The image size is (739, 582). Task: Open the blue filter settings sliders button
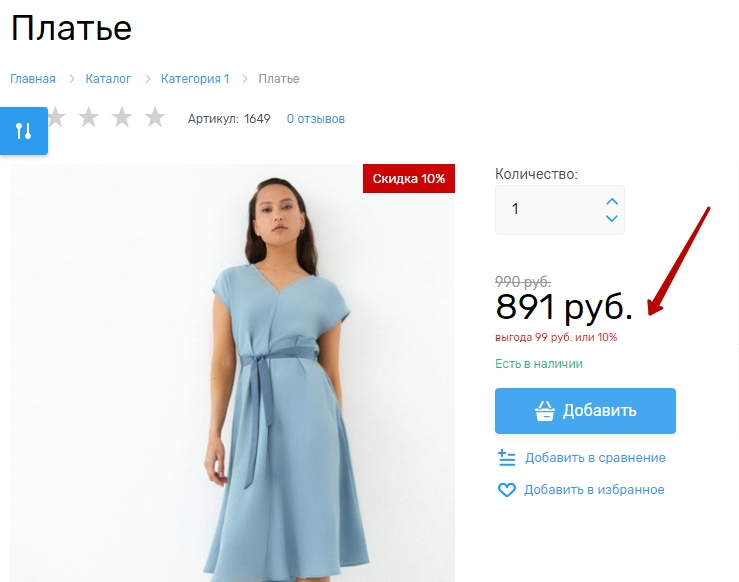(x=24, y=131)
